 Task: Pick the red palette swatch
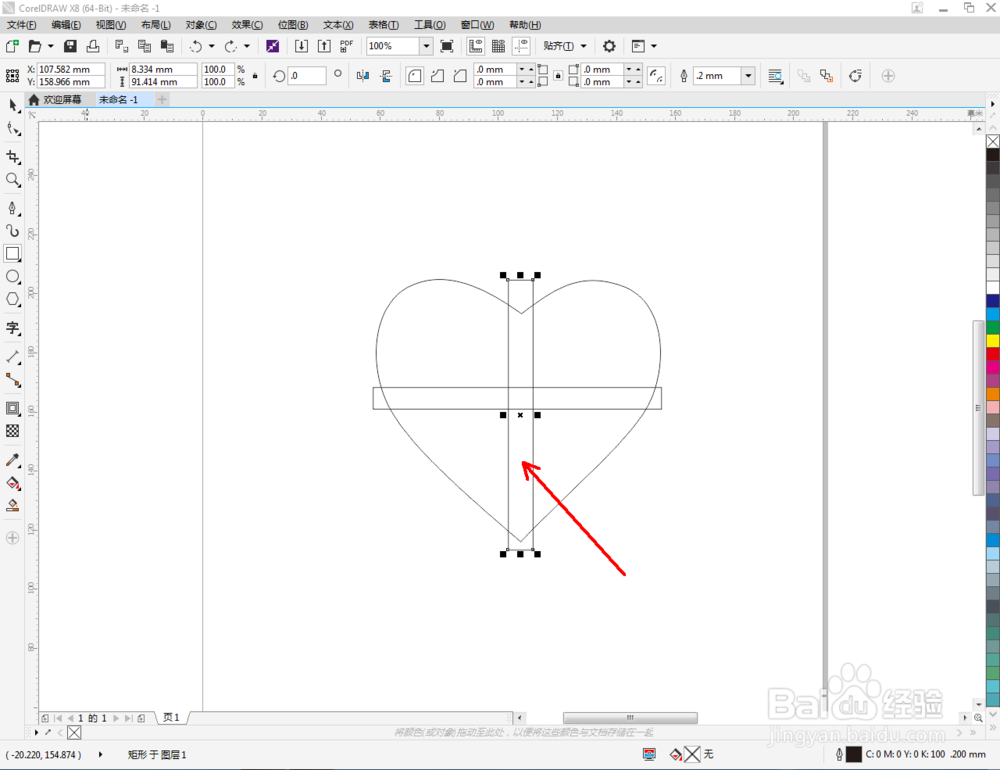click(993, 354)
